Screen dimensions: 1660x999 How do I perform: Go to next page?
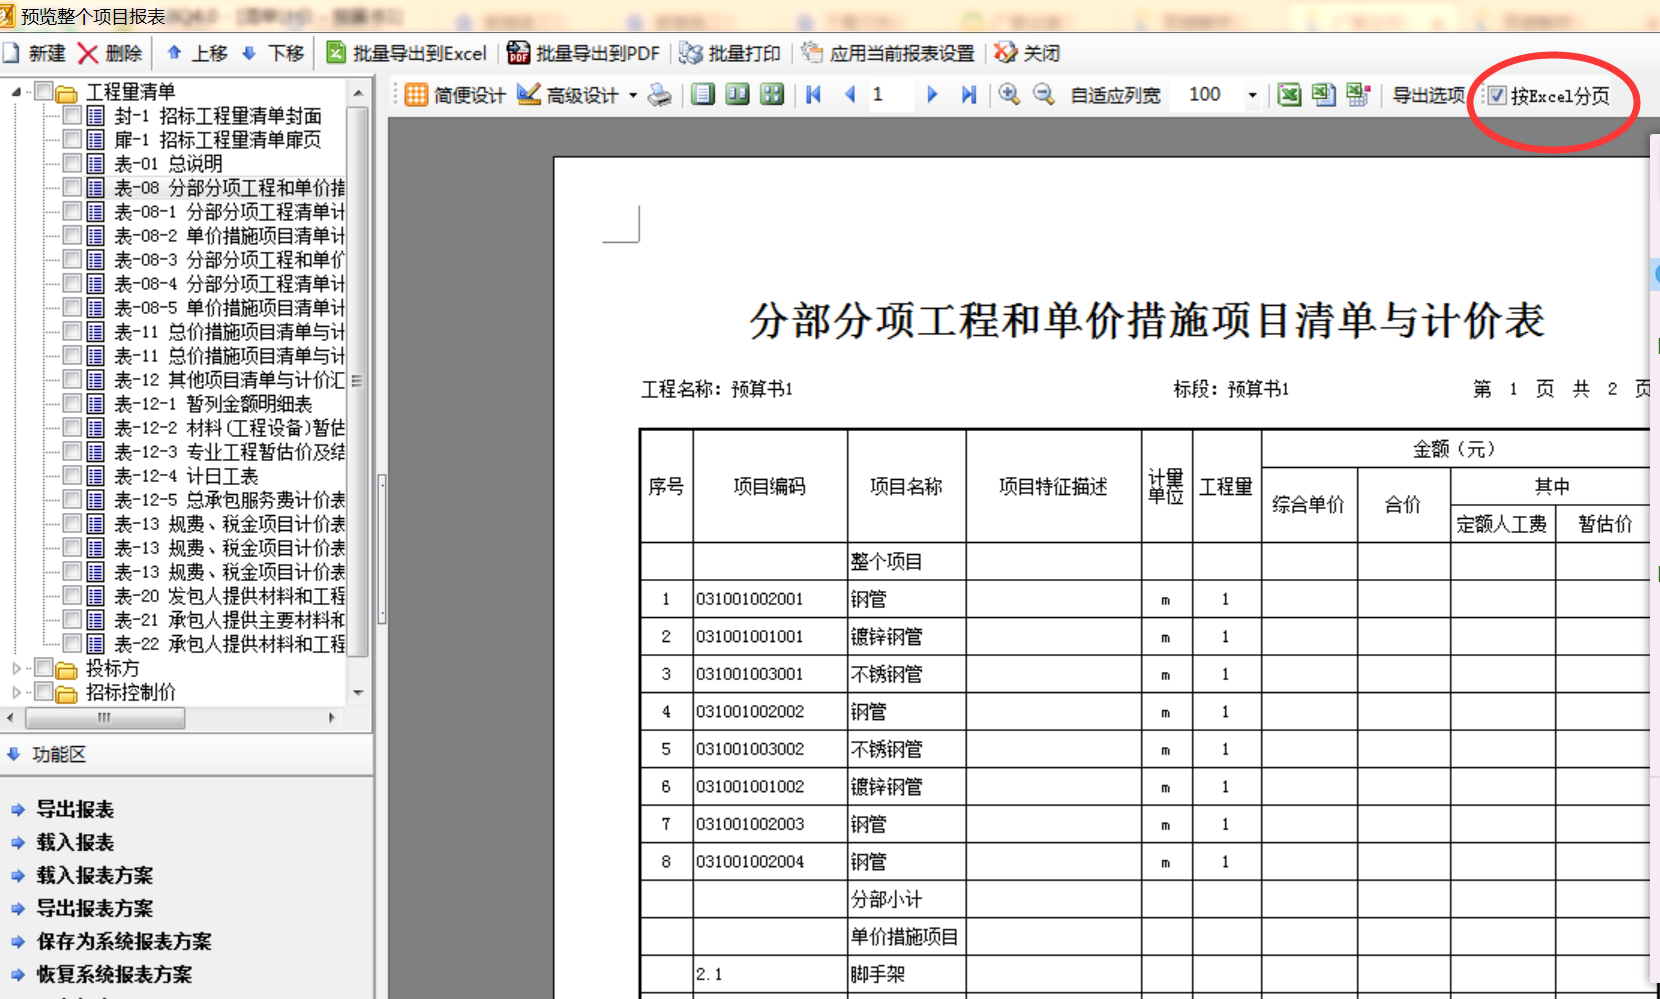click(932, 95)
